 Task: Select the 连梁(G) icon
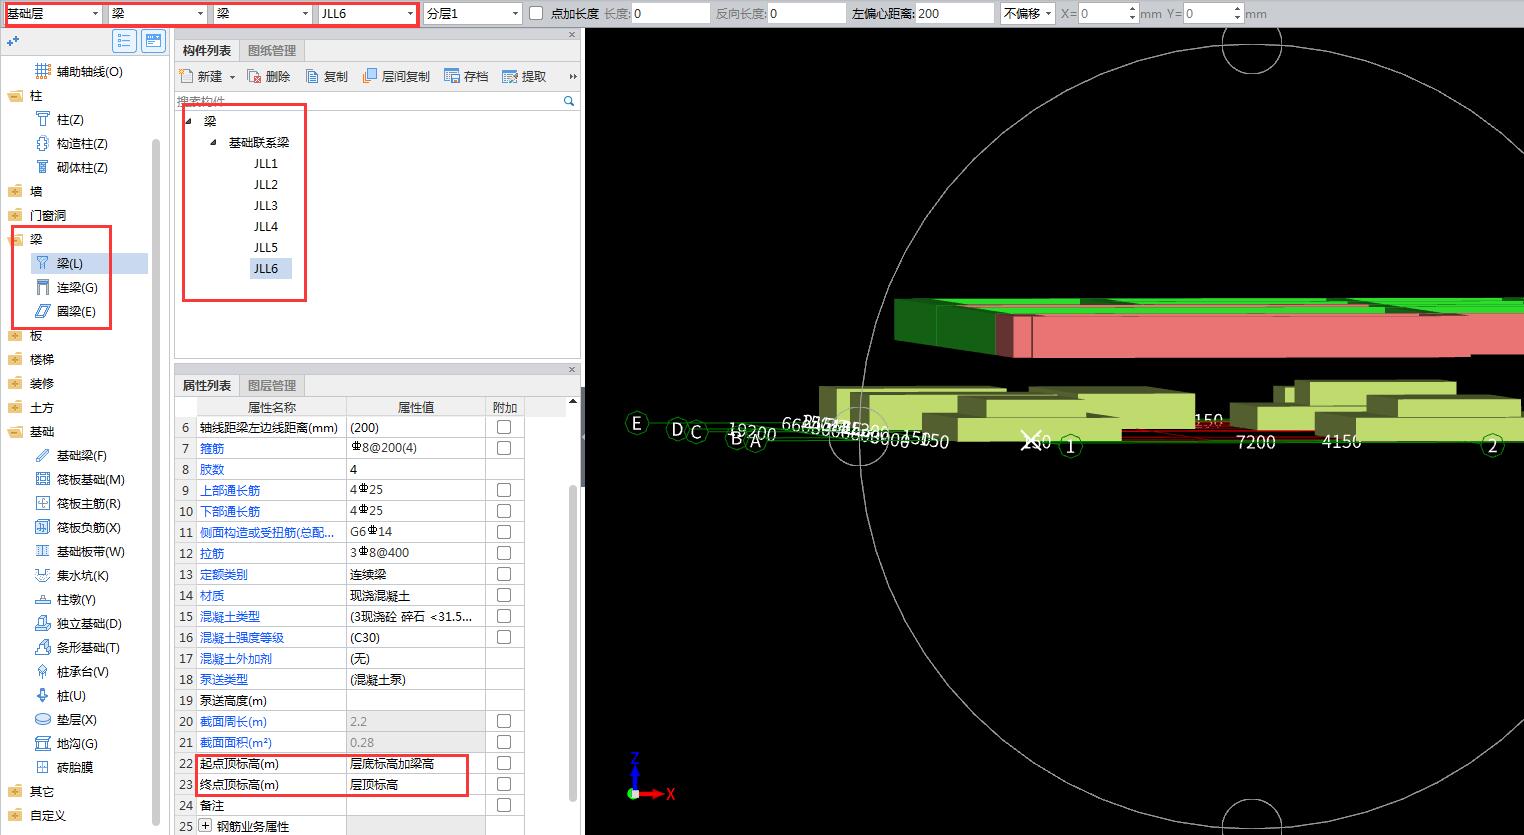point(42,287)
